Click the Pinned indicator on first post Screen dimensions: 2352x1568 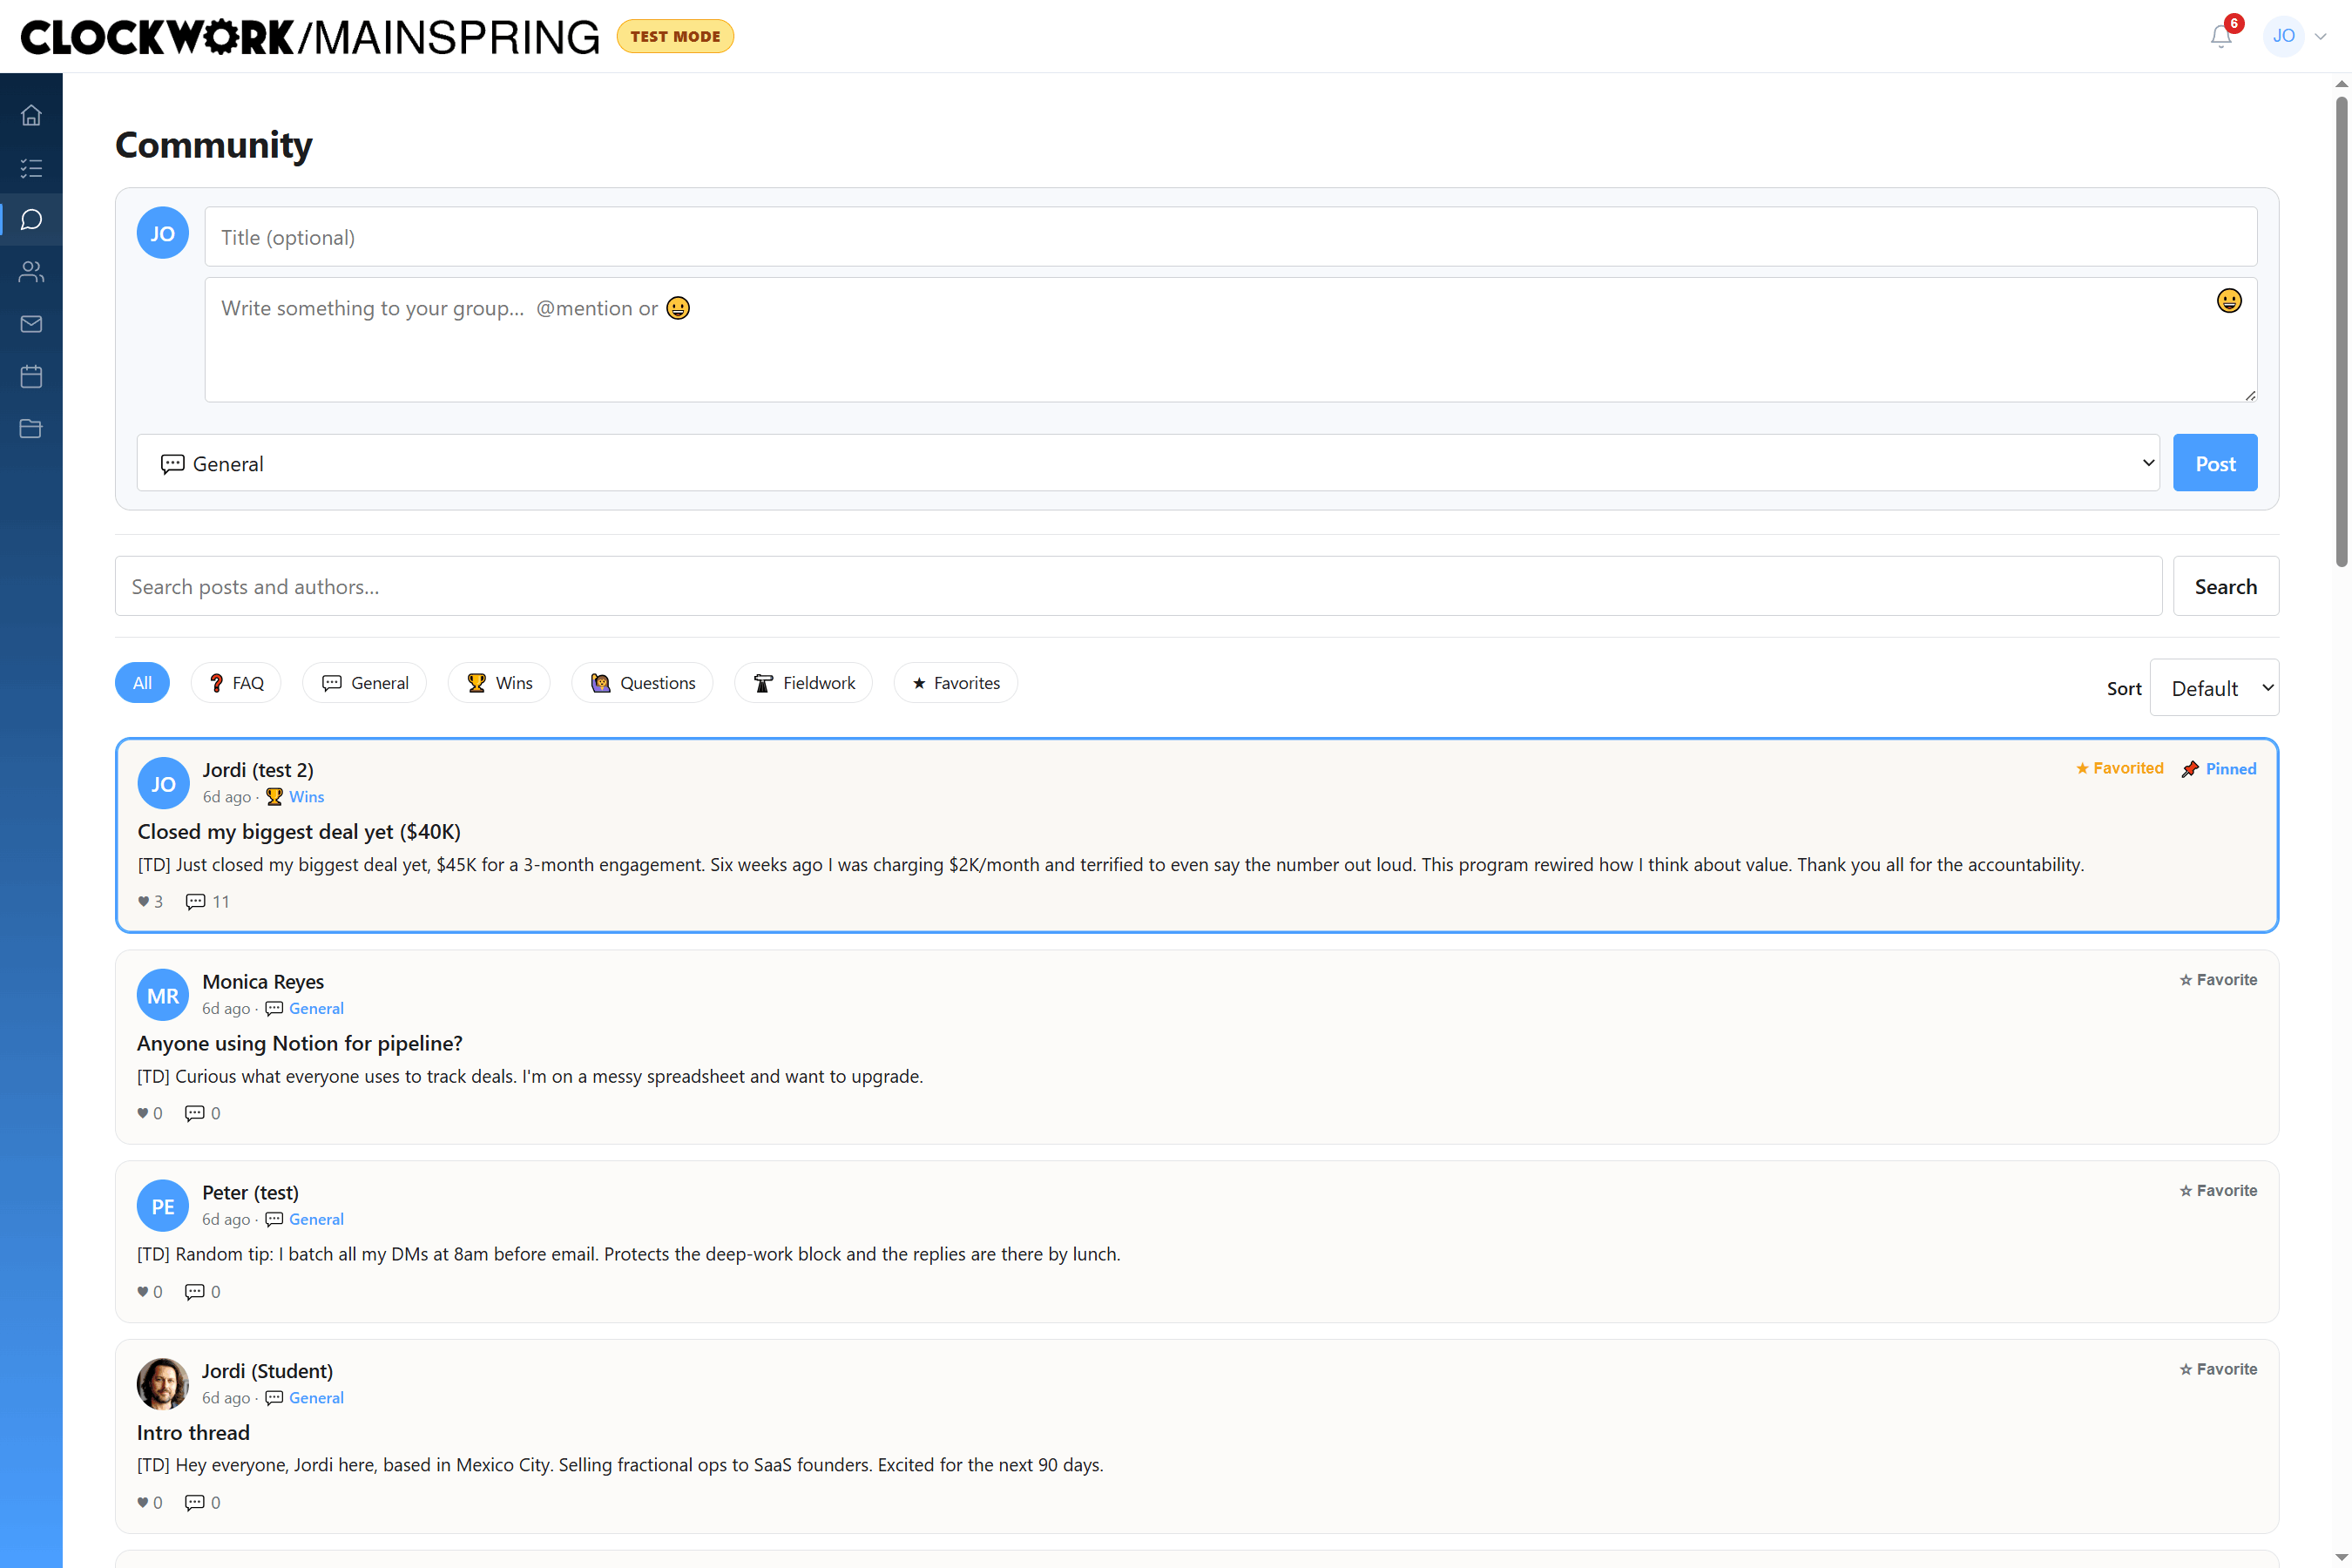click(x=2219, y=768)
